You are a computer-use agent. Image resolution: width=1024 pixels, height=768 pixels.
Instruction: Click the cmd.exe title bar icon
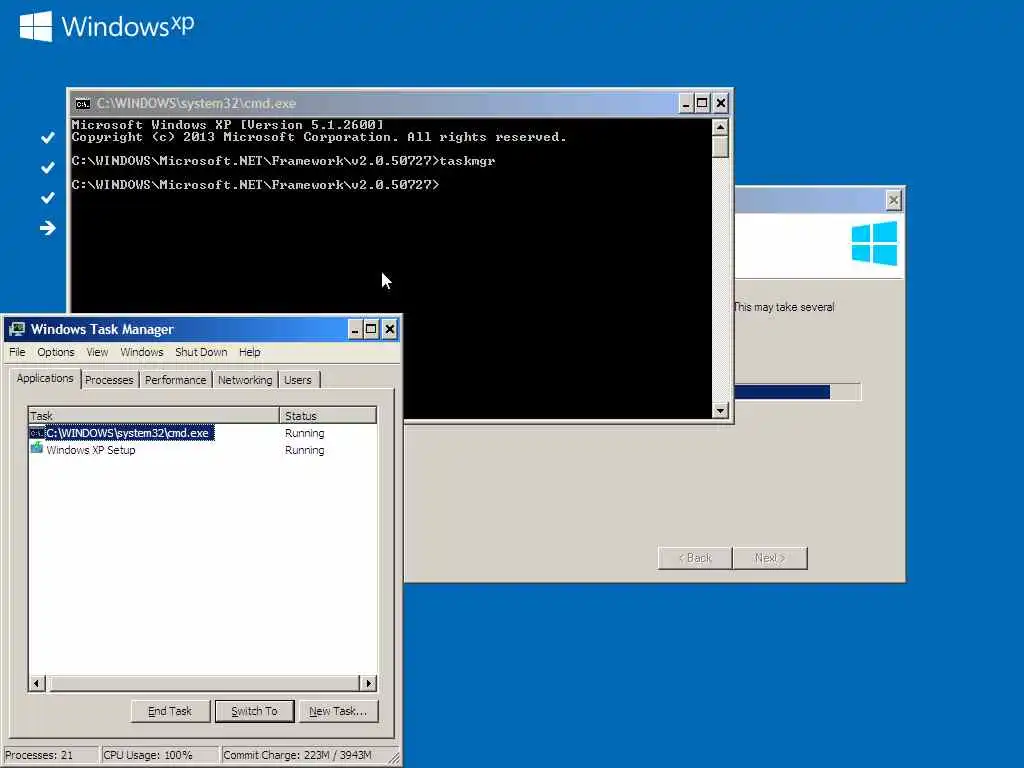point(82,104)
